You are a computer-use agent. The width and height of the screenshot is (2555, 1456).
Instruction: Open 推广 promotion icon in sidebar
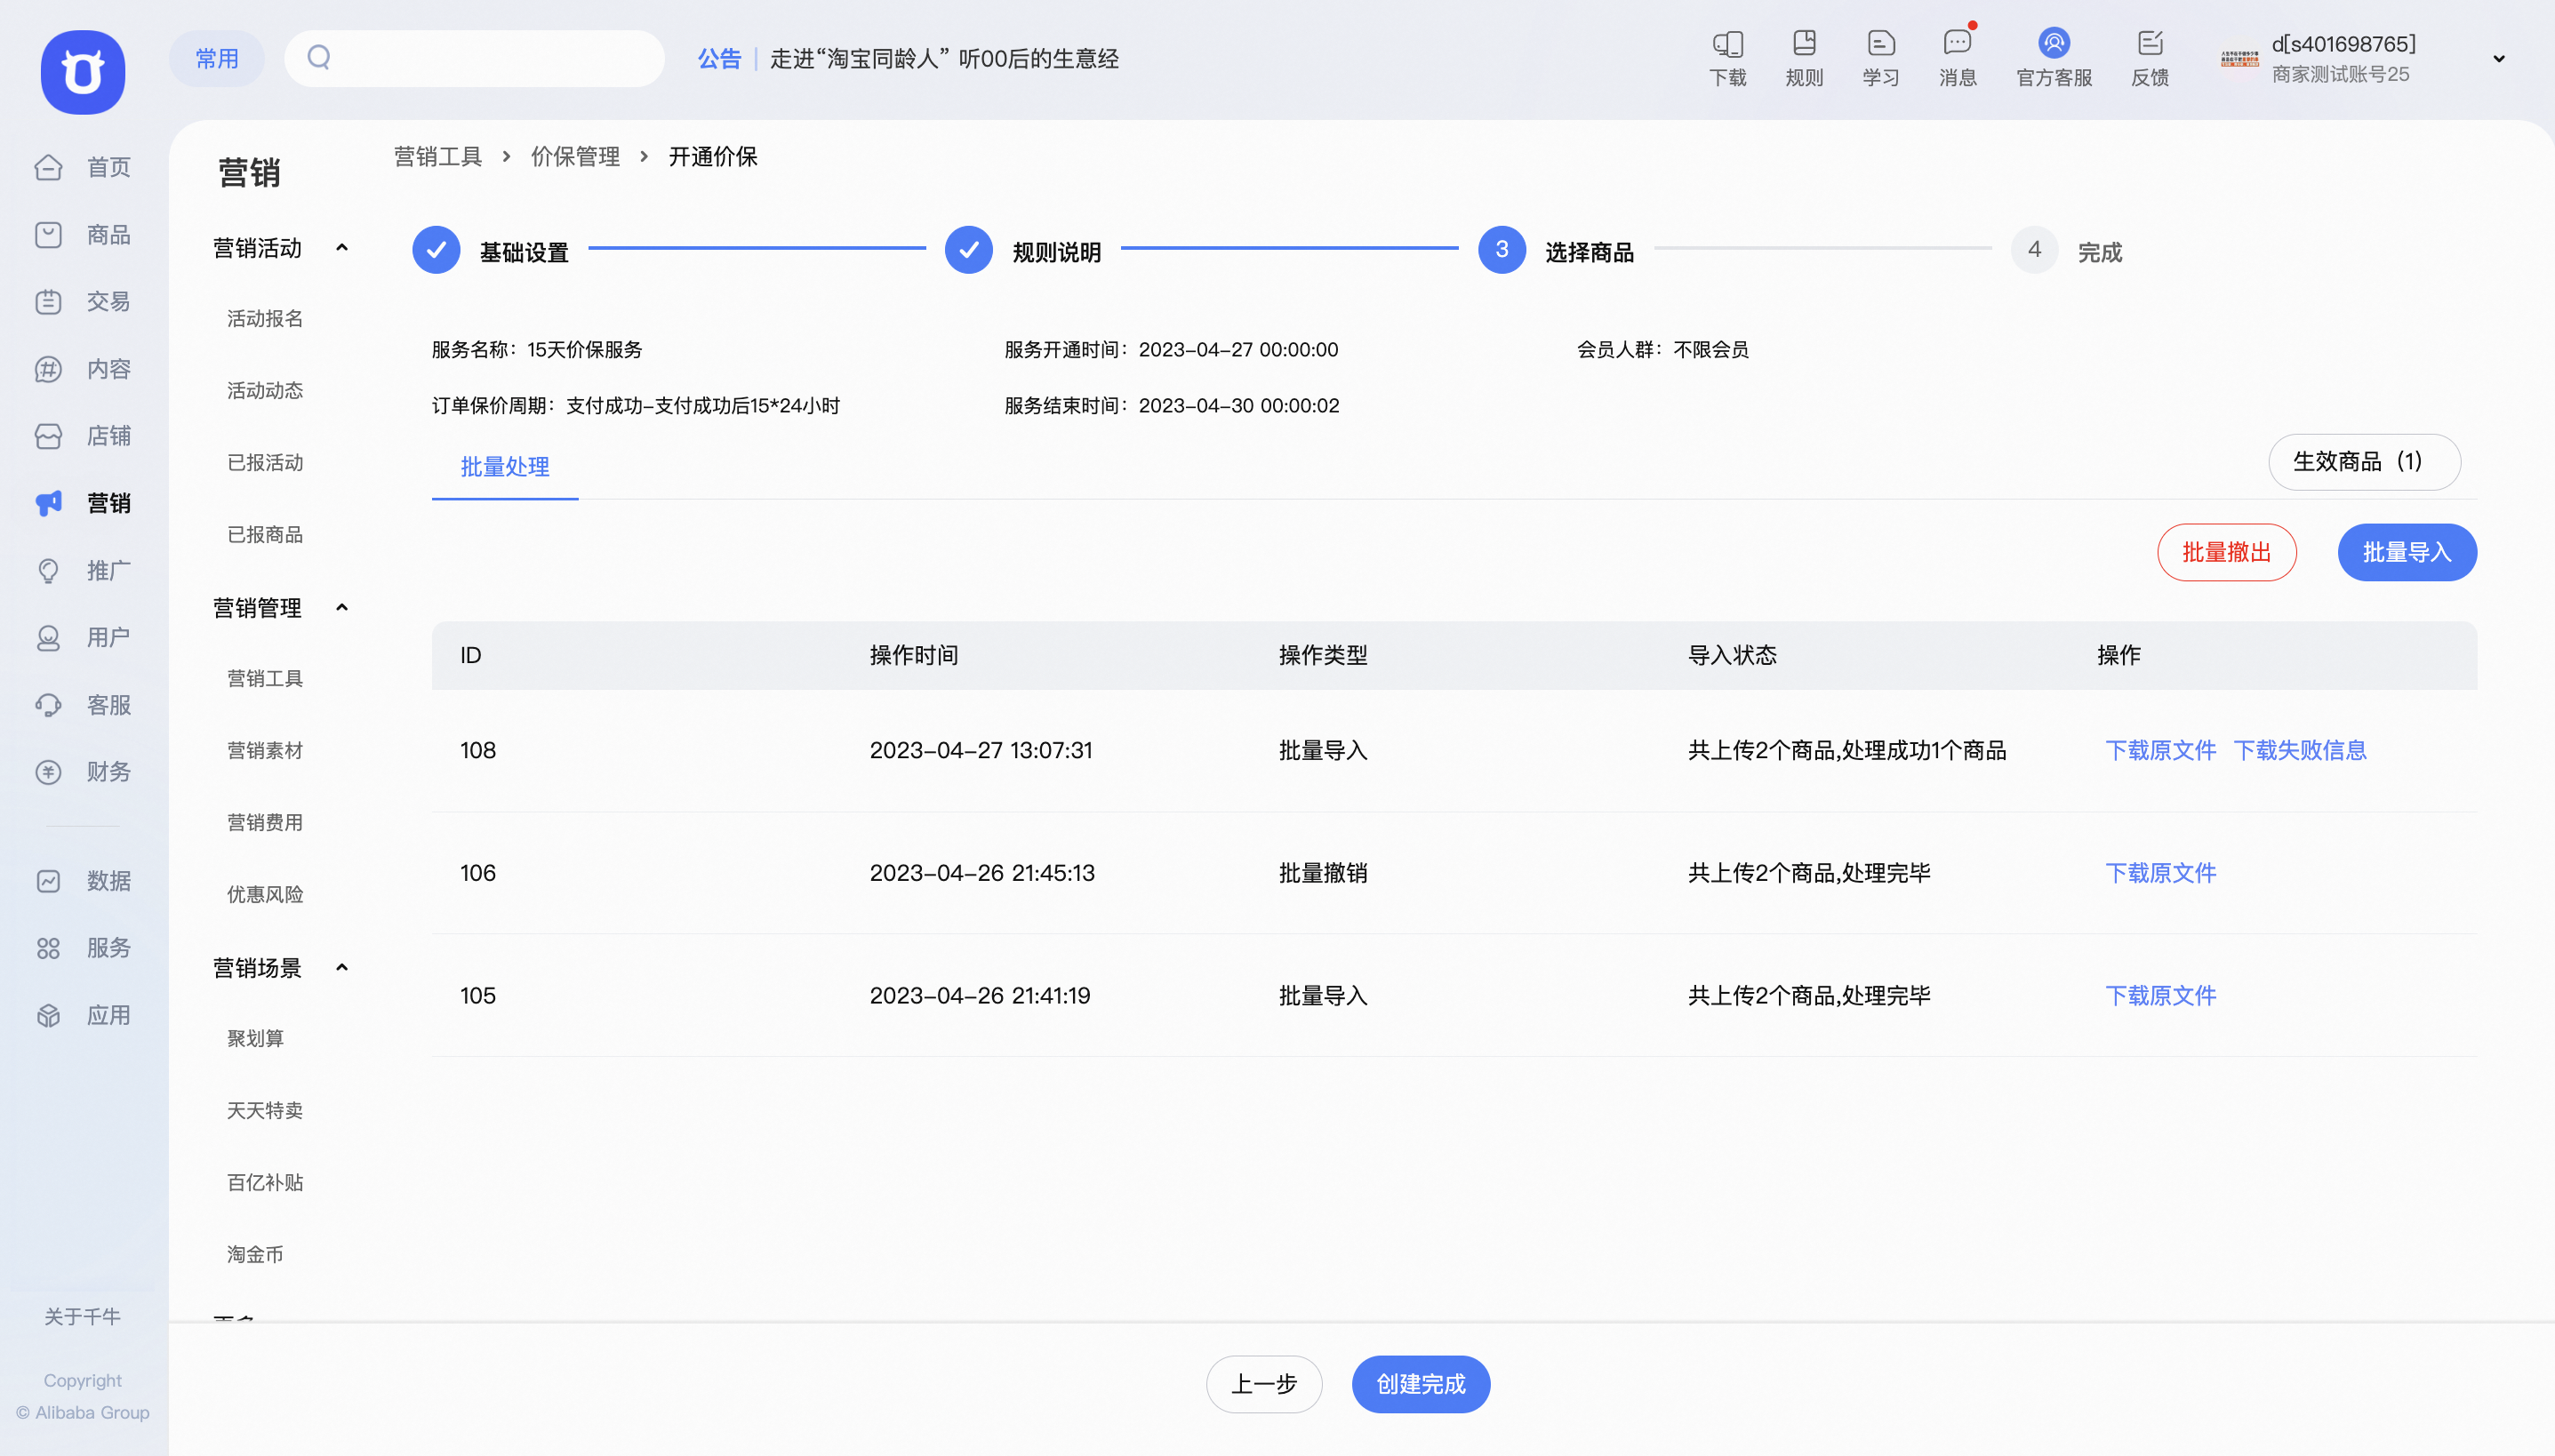click(x=48, y=571)
